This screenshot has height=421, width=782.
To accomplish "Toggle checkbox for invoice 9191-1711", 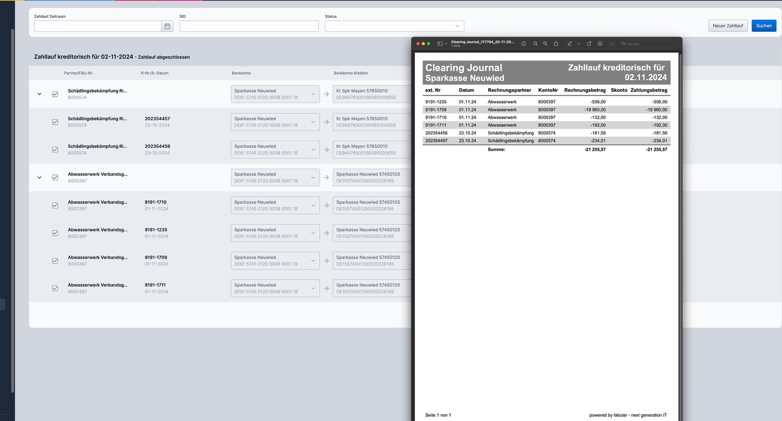I will coord(55,288).
